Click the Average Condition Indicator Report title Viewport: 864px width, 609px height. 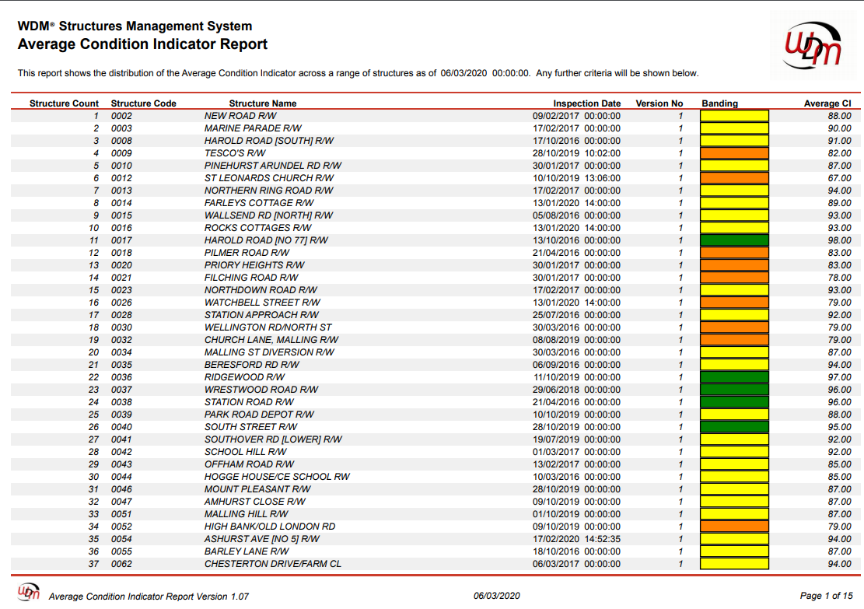143,45
